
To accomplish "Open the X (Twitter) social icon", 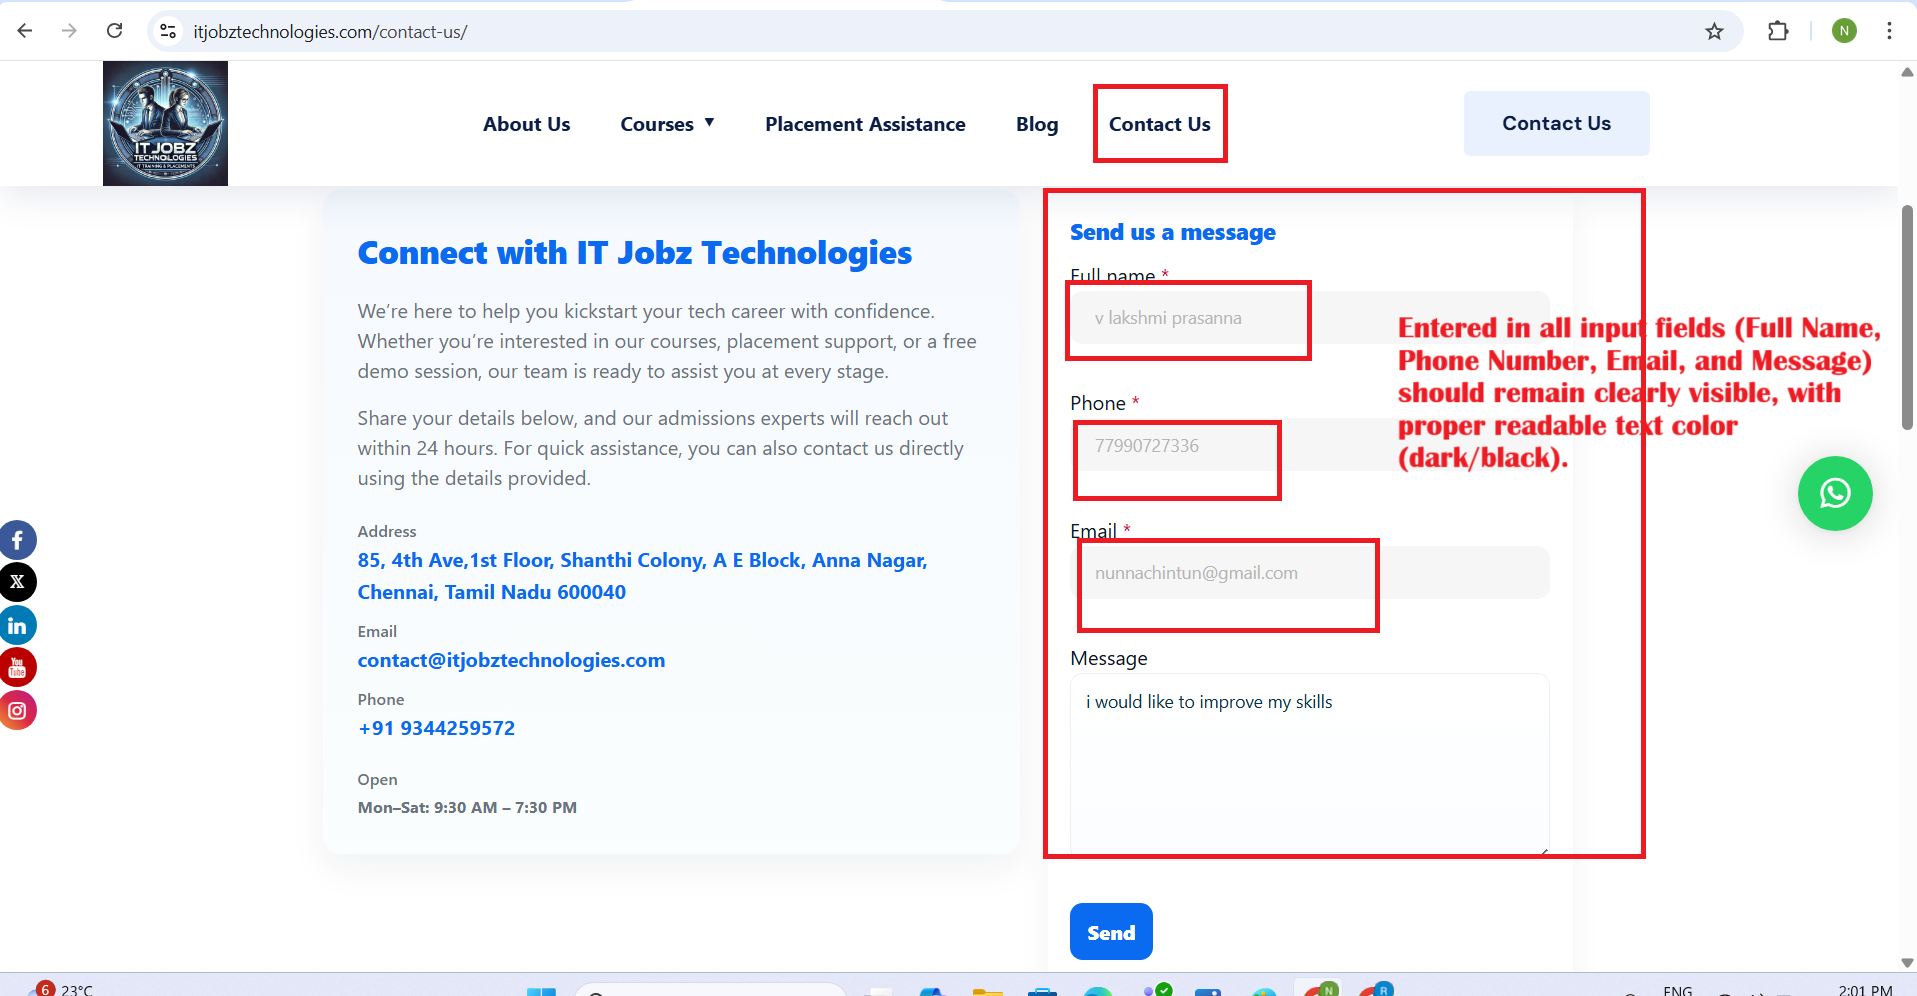I will (17, 582).
